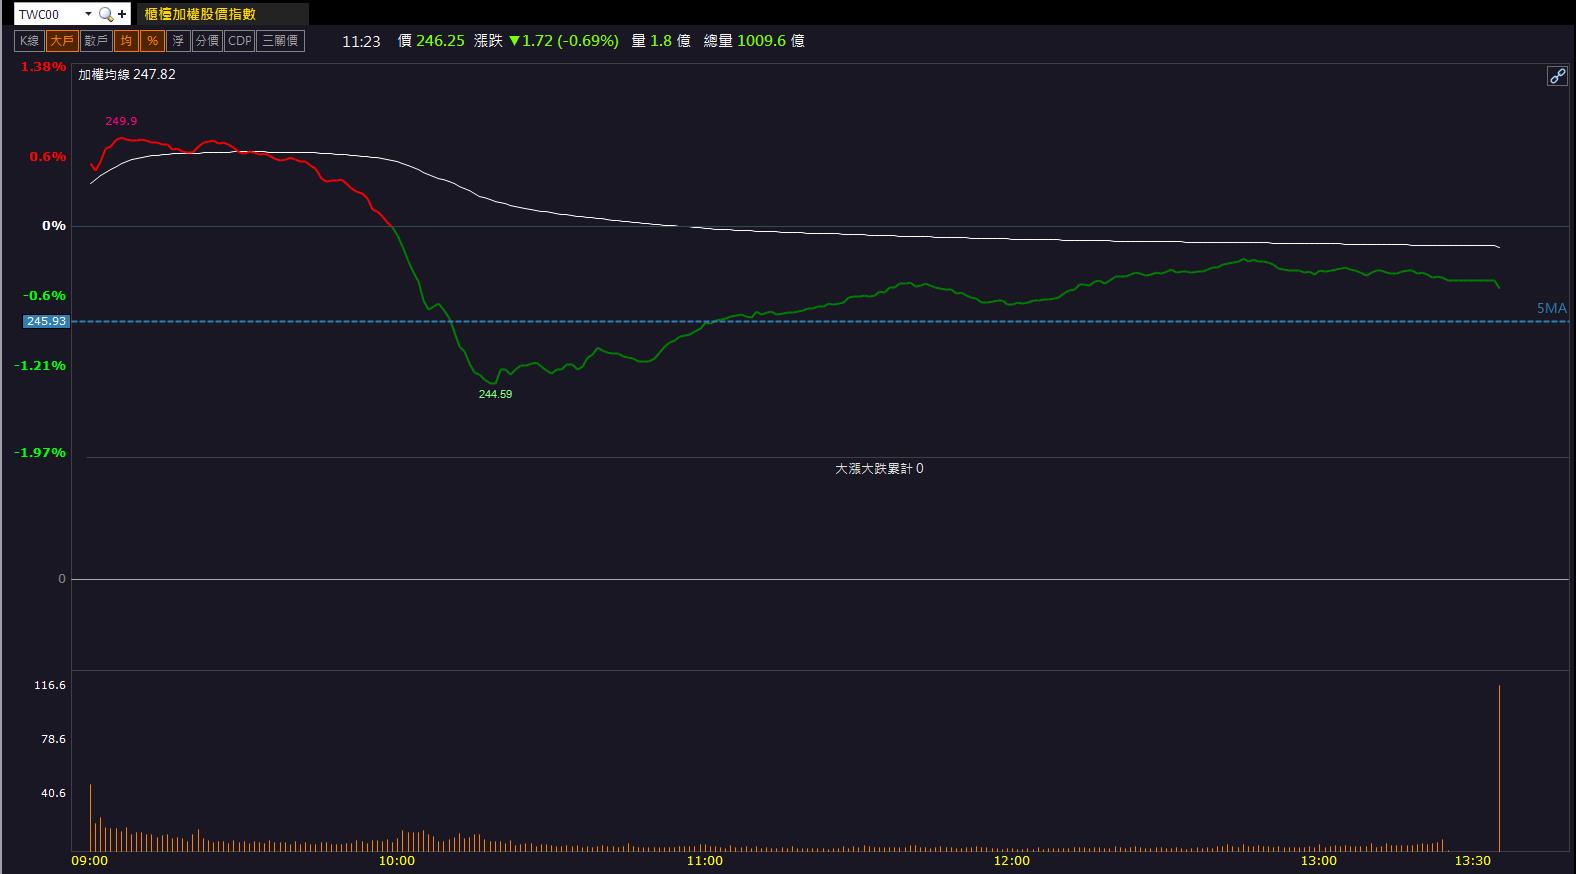The width and height of the screenshot is (1576, 874).
Task: Click the 1.38% axis label
Action: coord(43,67)
